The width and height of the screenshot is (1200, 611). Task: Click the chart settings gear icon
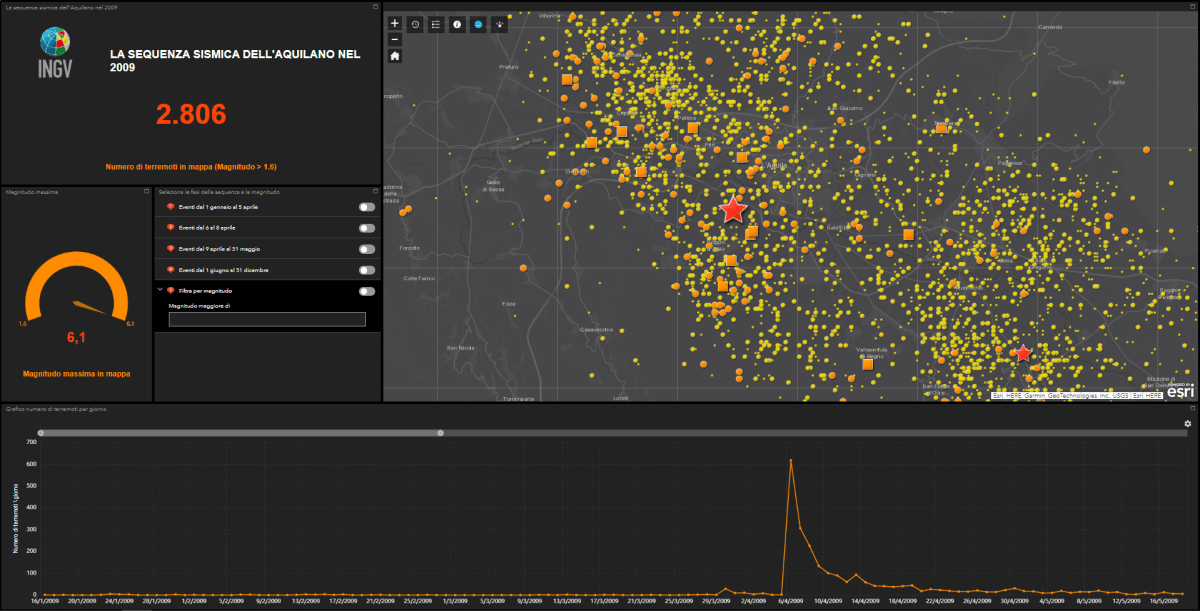[x=1187, y=424]
